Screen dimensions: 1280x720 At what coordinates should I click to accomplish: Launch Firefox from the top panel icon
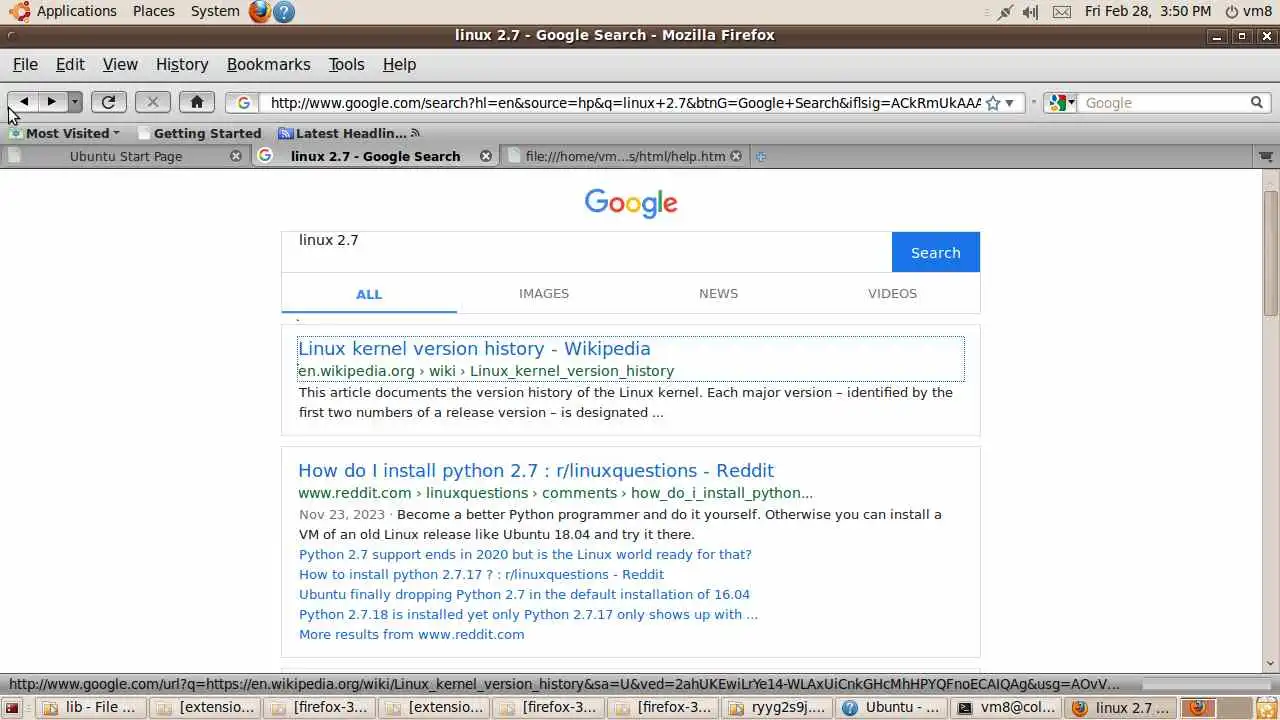pos(260,11)
